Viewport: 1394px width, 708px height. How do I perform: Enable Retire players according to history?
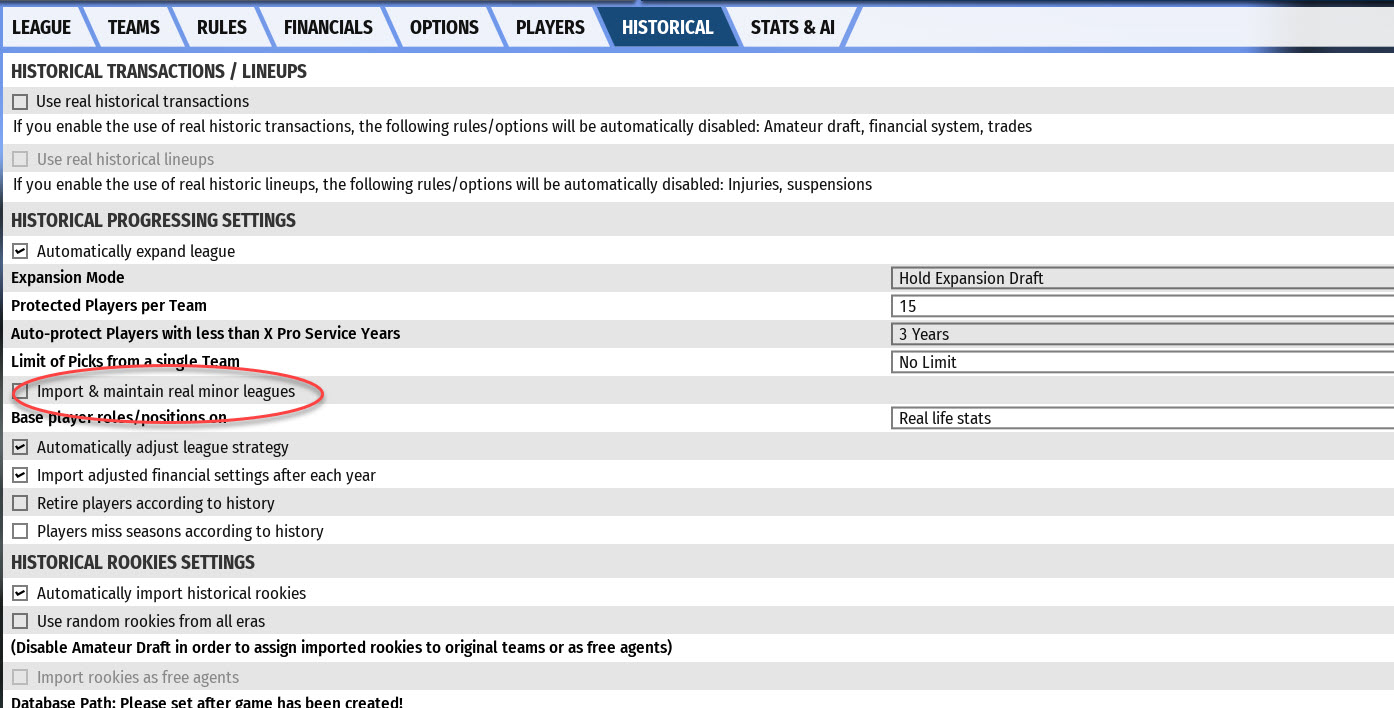(20, 504)
